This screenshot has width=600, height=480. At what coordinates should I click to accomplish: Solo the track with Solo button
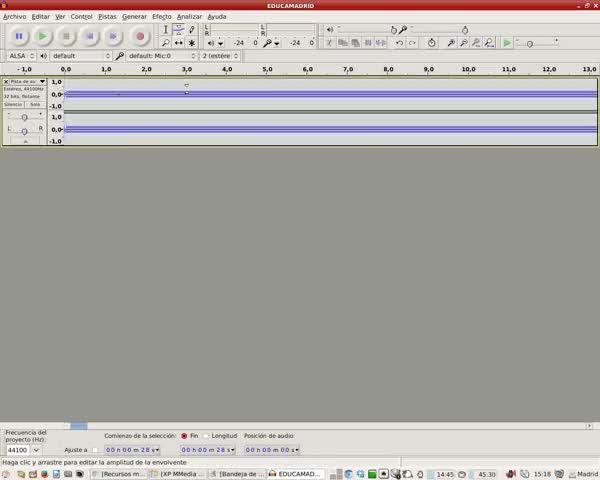pos(35,104)
